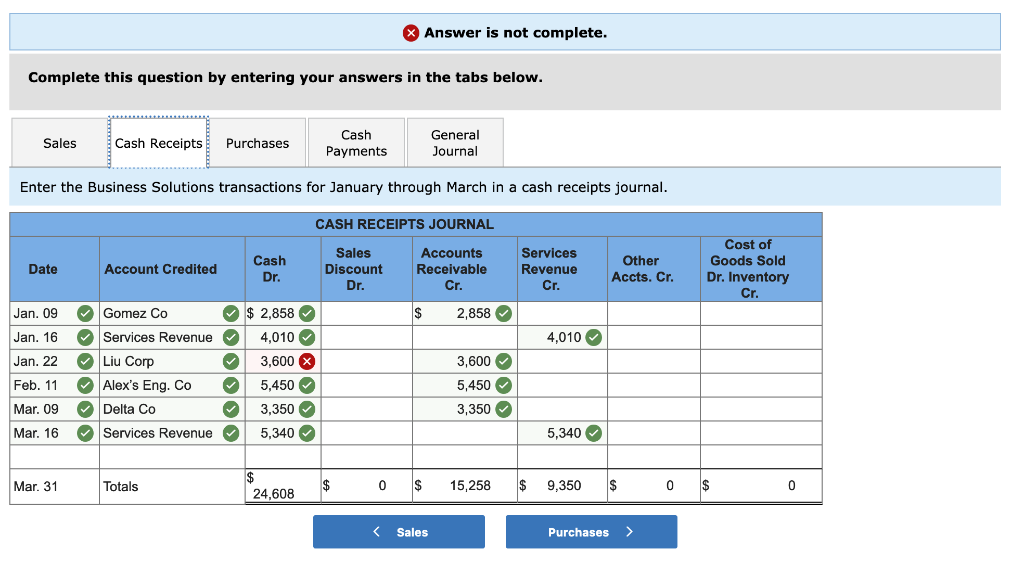Select Gomez Co sales discount cell
Image resolution: width=1024 pixels, height=562 pixels.
(x=366, y=313)
